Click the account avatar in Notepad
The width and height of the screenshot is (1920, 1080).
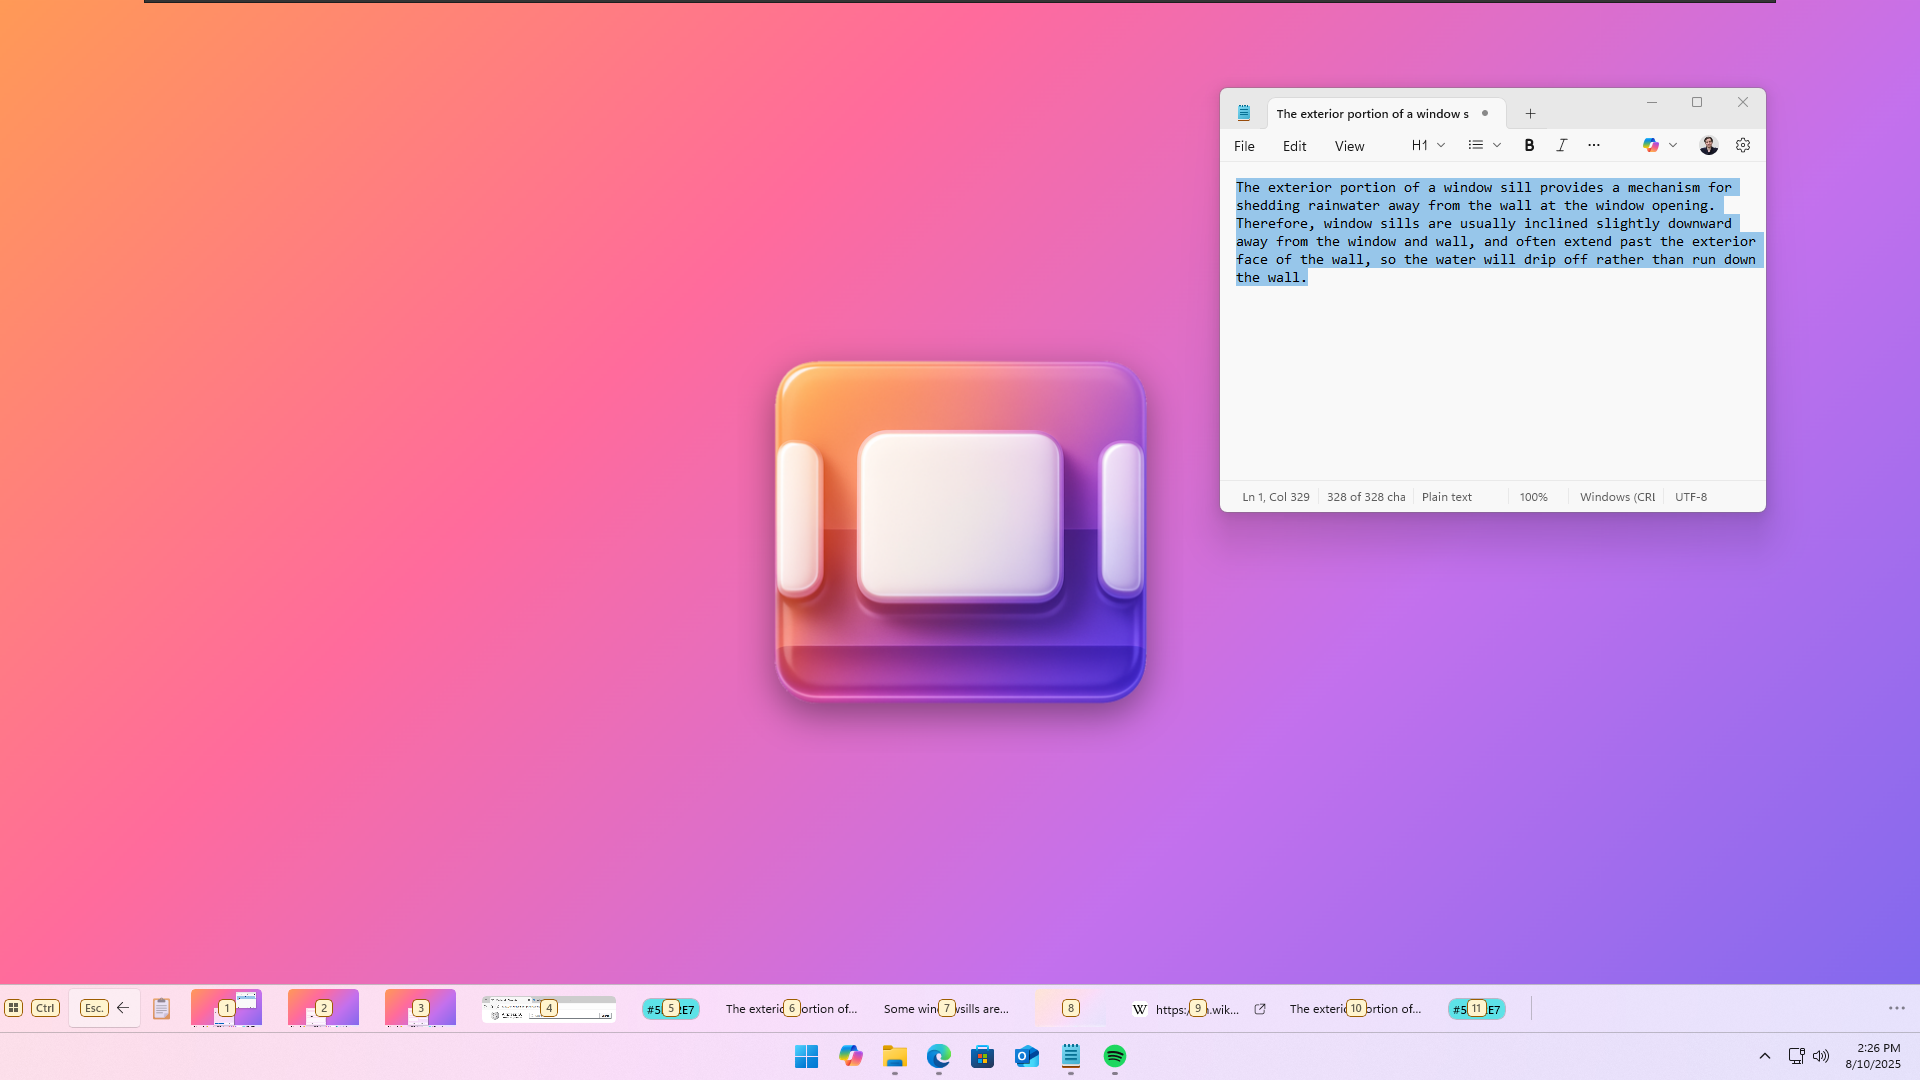[1708, 145]
